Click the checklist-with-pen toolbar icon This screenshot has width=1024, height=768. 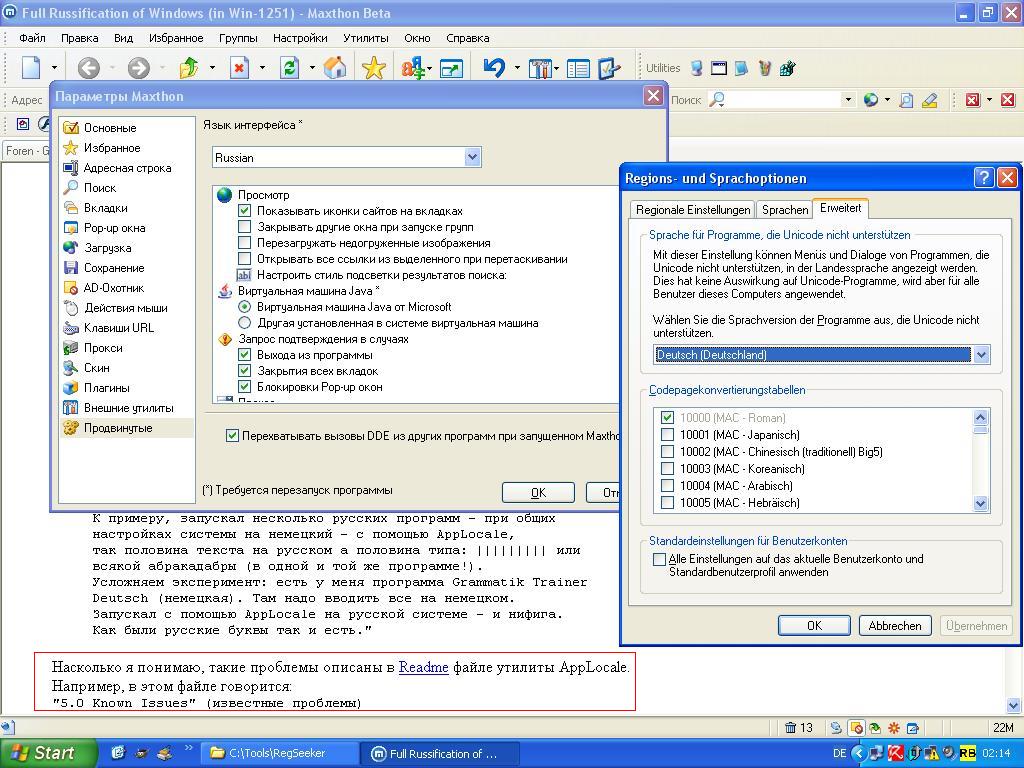[x=608, y=68]
